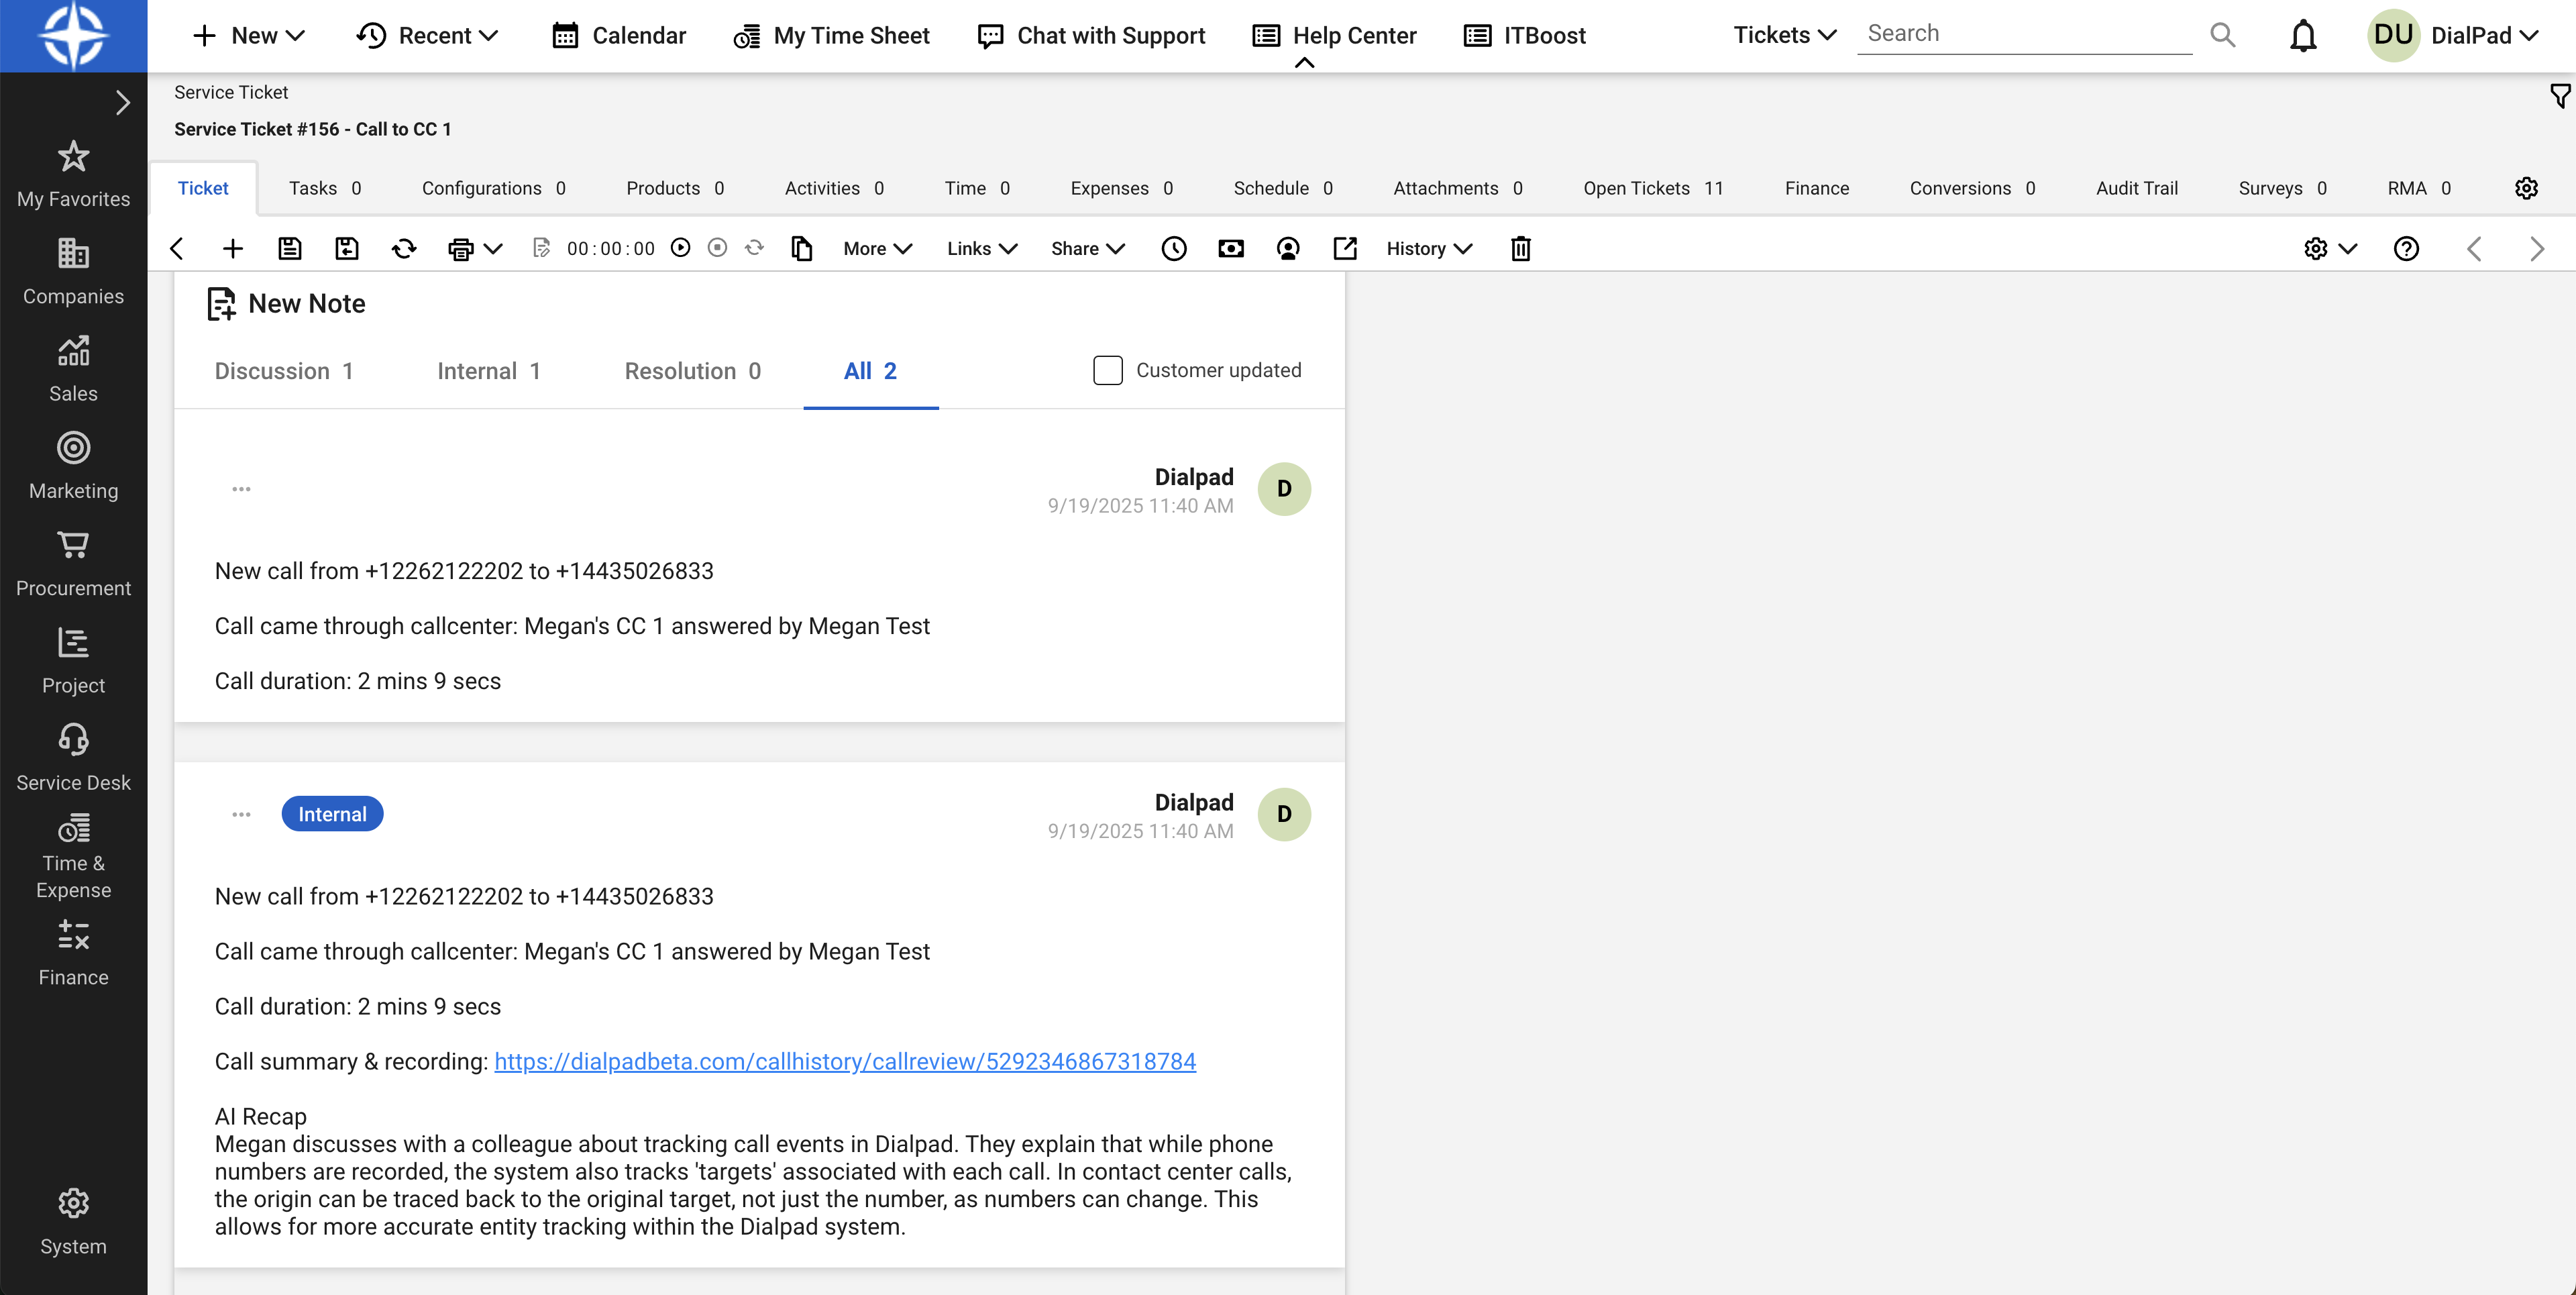The width and height of the screenshot is (2576, 1295).
Task: Switch to the Tasks tab
Action: coord(325,188)
